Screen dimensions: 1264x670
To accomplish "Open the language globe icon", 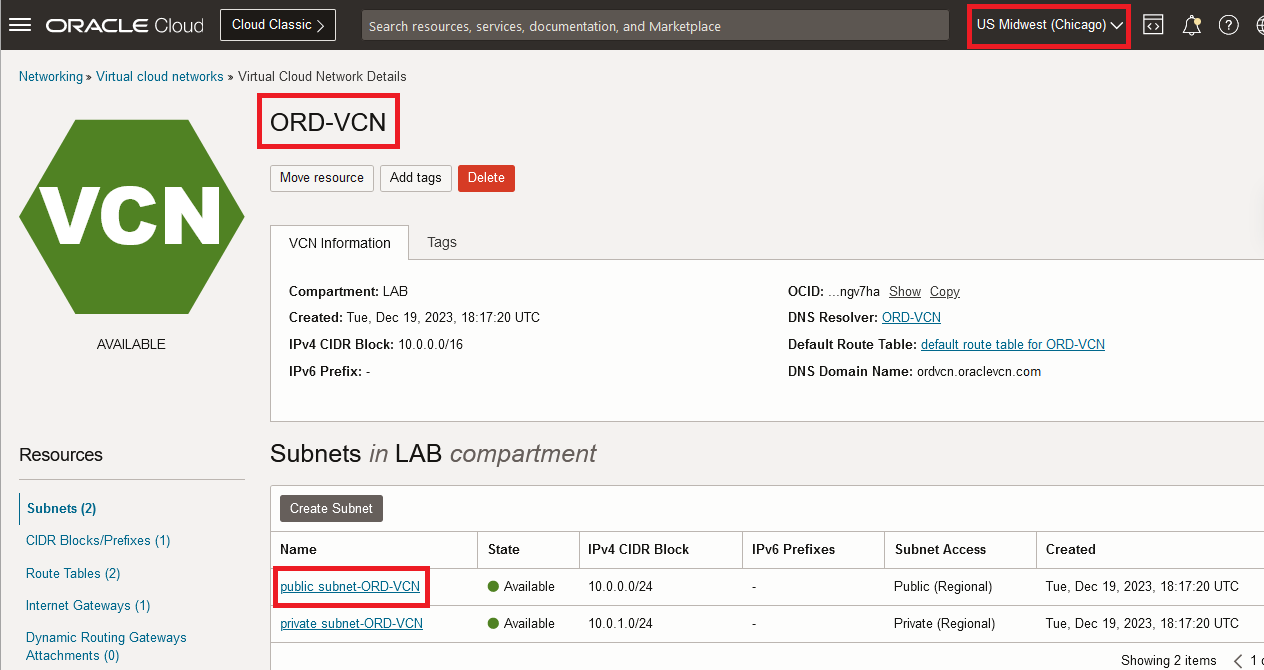I will 1260,25.
